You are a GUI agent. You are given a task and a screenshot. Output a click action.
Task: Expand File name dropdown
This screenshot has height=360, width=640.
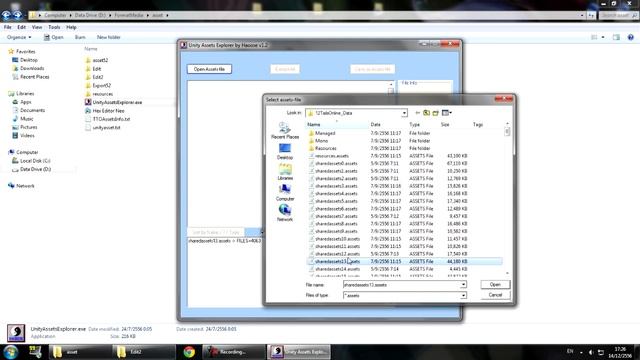[x=463, y=284]
